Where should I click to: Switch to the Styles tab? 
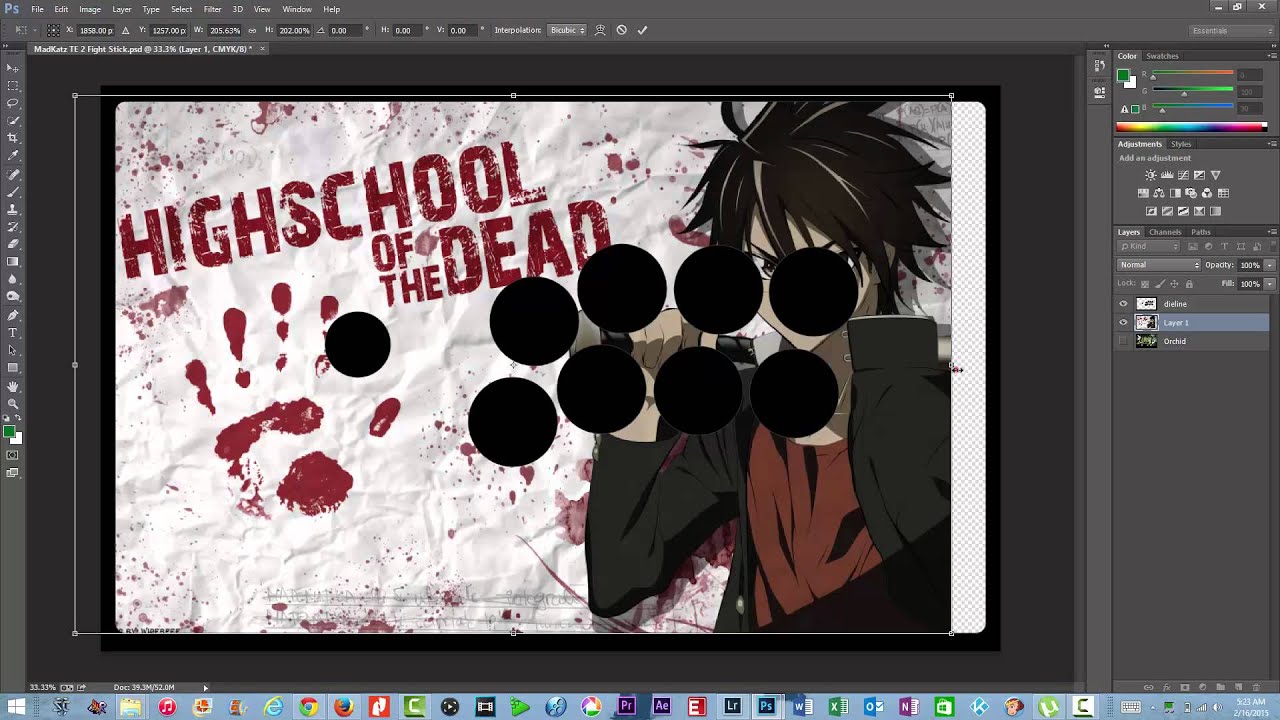click(1181, 144)
